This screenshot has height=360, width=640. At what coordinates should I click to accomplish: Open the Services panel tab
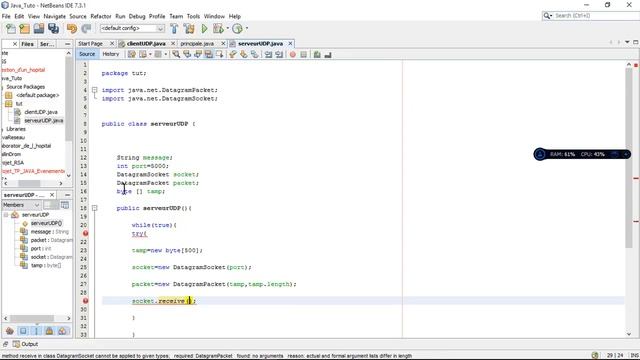[47, 44]
